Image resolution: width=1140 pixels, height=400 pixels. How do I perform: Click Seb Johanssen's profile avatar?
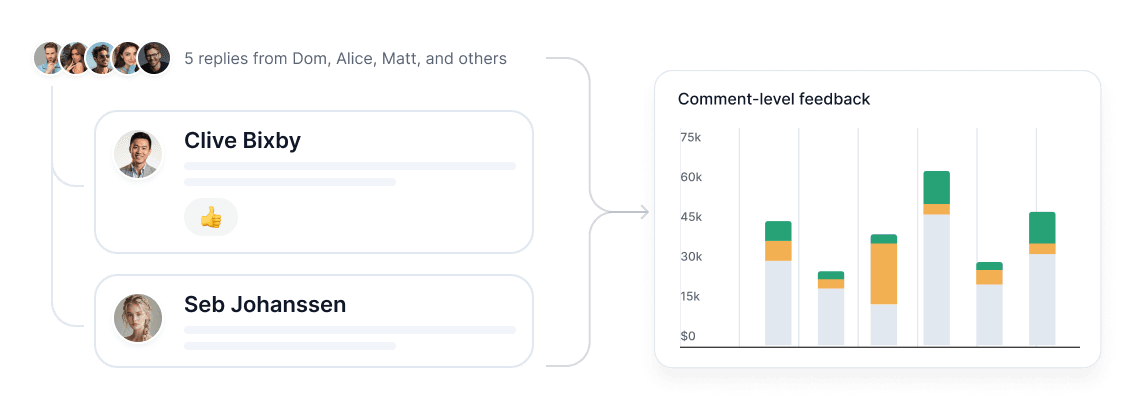138,318
